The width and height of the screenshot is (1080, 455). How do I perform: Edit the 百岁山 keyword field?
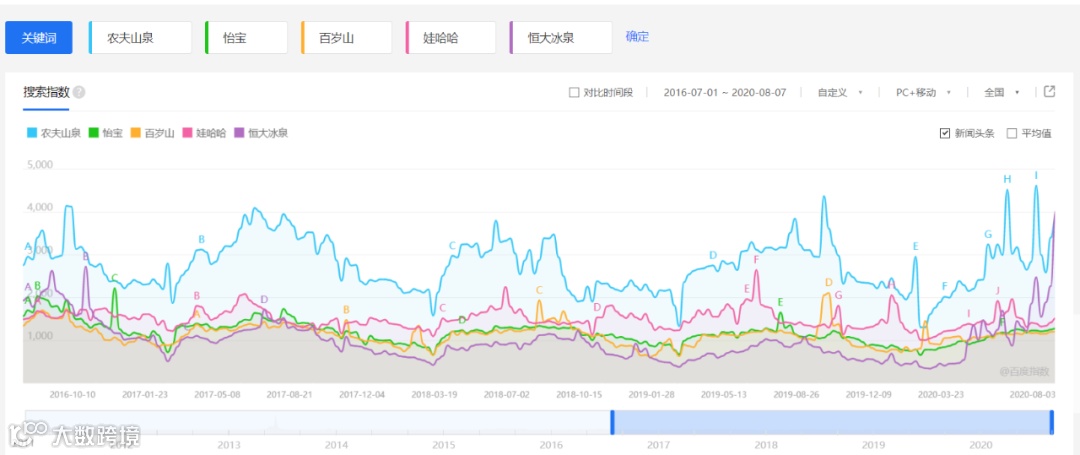tap(346, 37)
